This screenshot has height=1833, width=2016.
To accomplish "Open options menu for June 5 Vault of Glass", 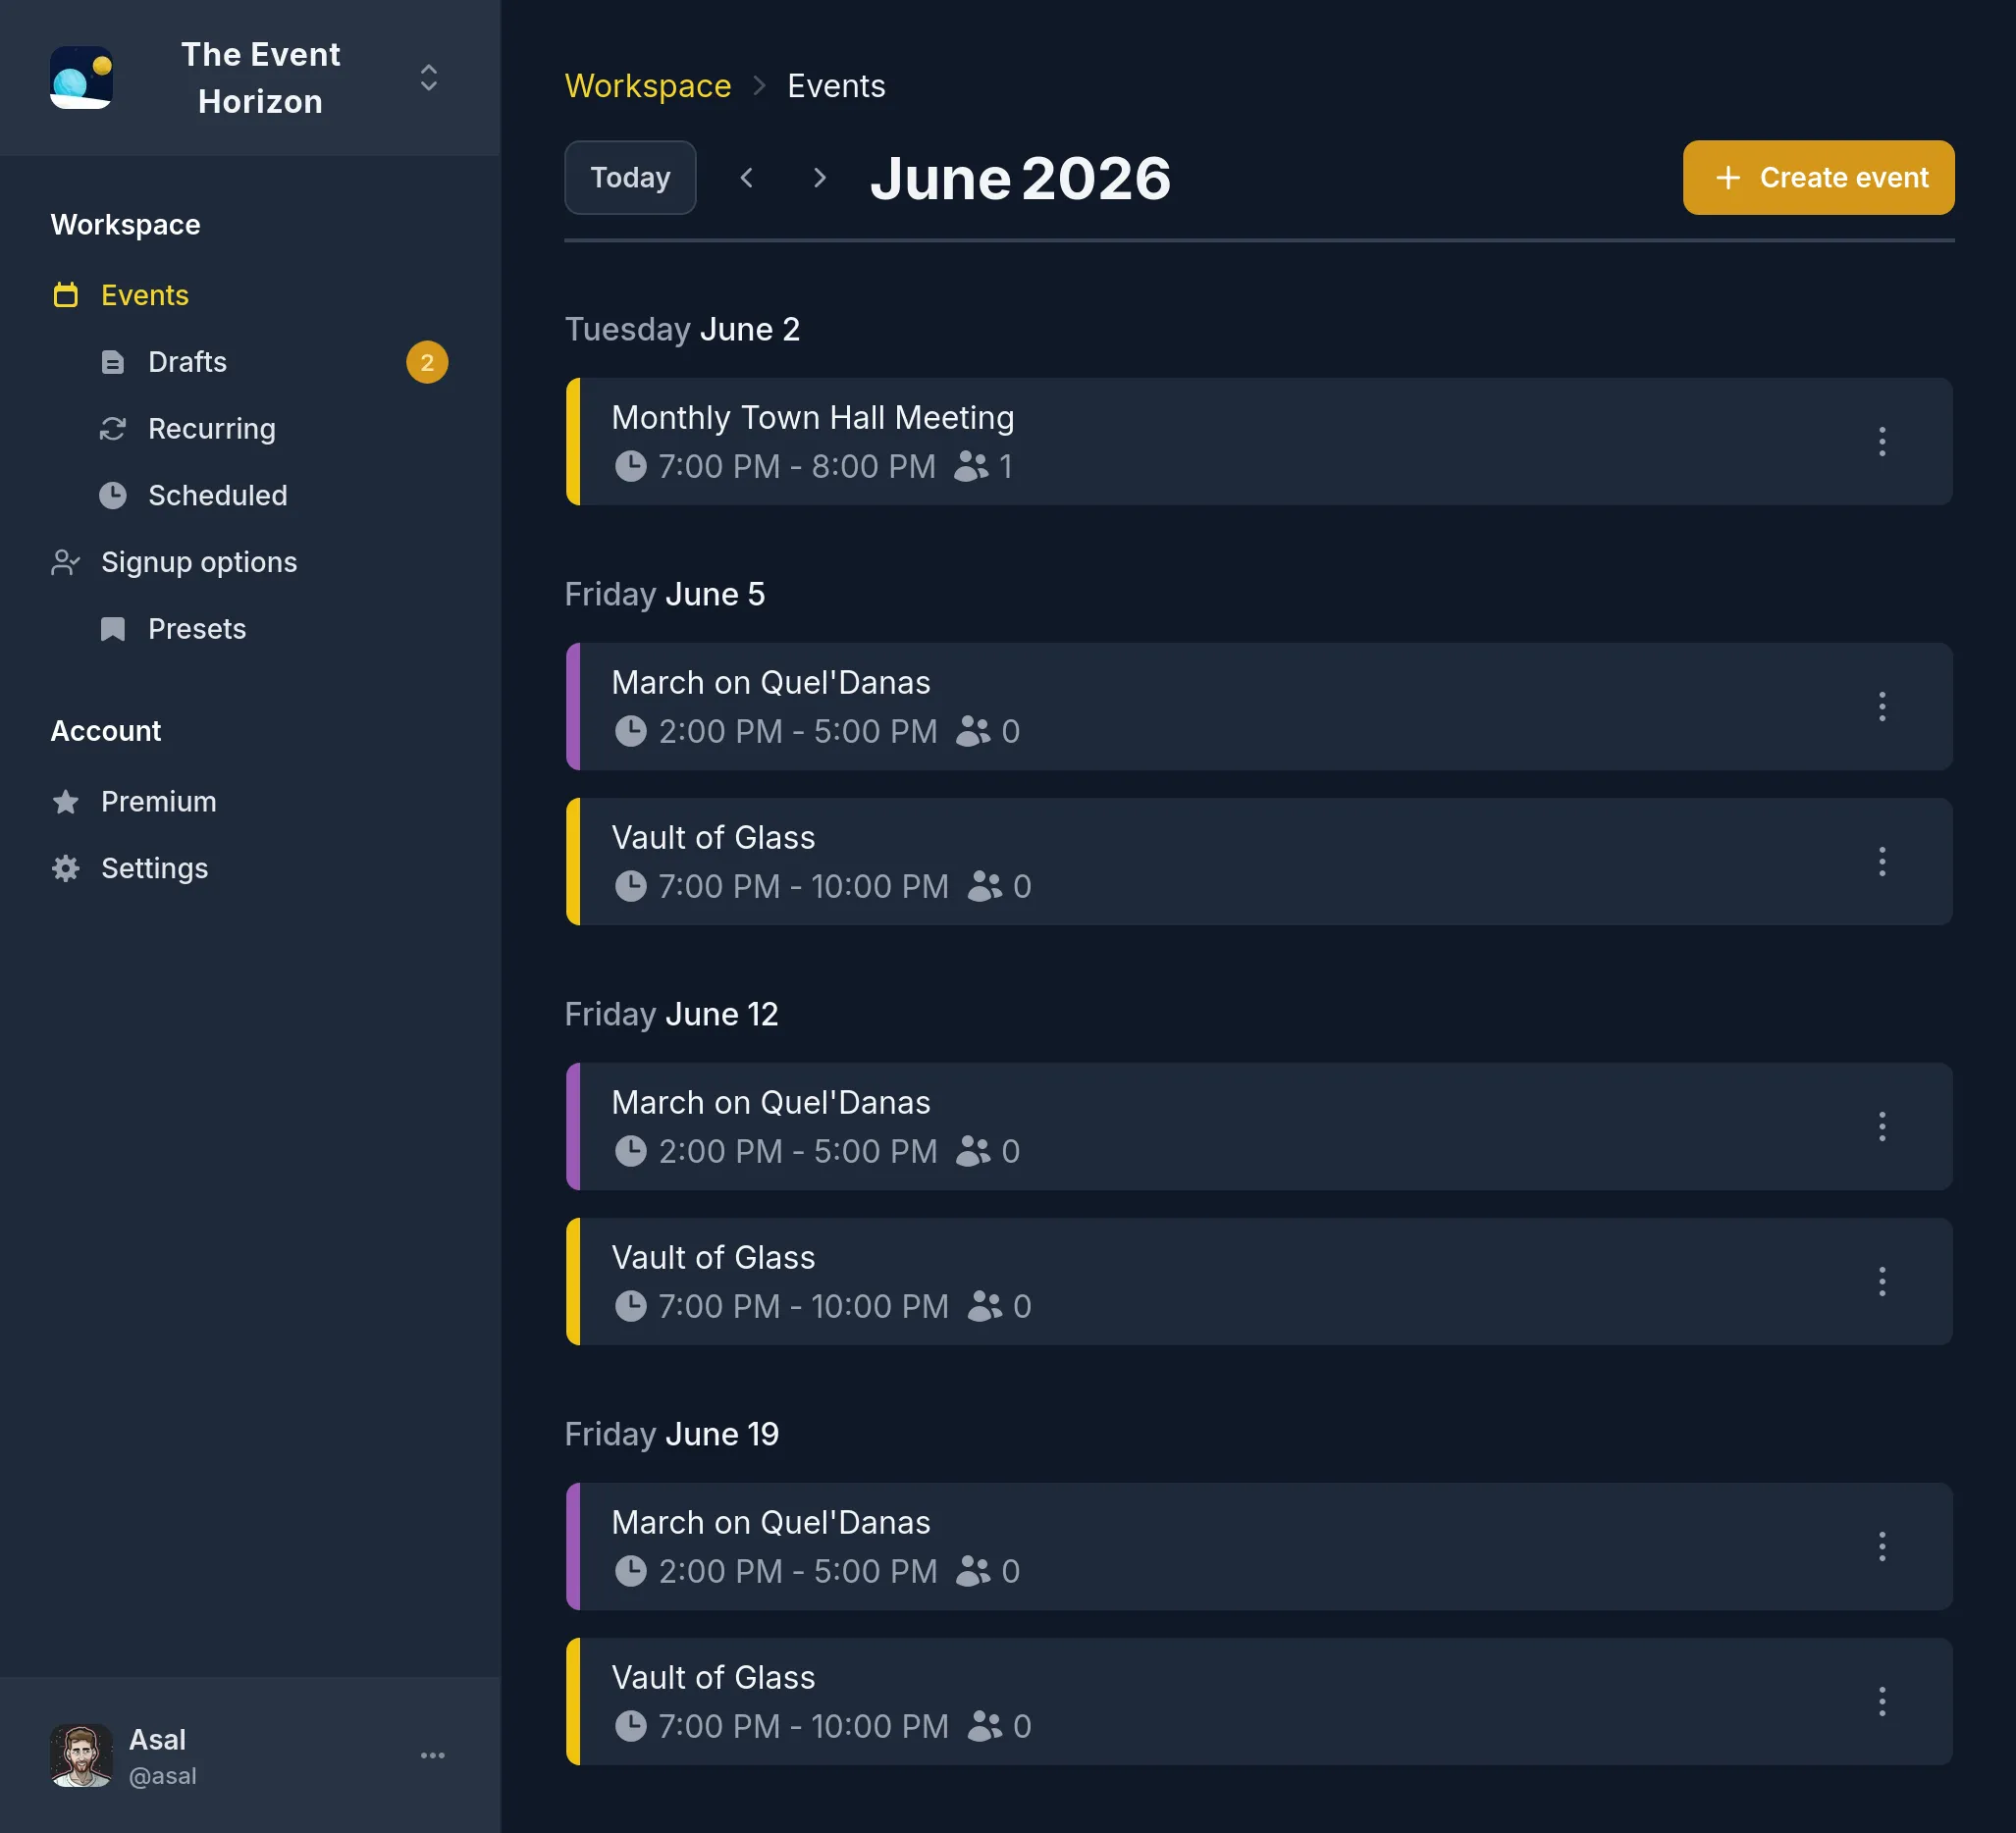I will [1882, 862].
